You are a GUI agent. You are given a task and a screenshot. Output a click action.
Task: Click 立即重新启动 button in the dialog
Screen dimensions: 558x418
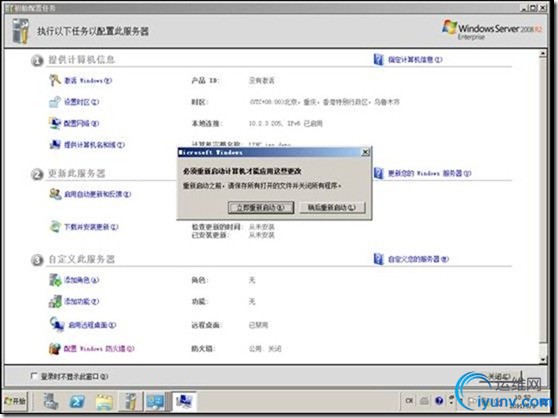pyautogui.click(x=261, y=207)
